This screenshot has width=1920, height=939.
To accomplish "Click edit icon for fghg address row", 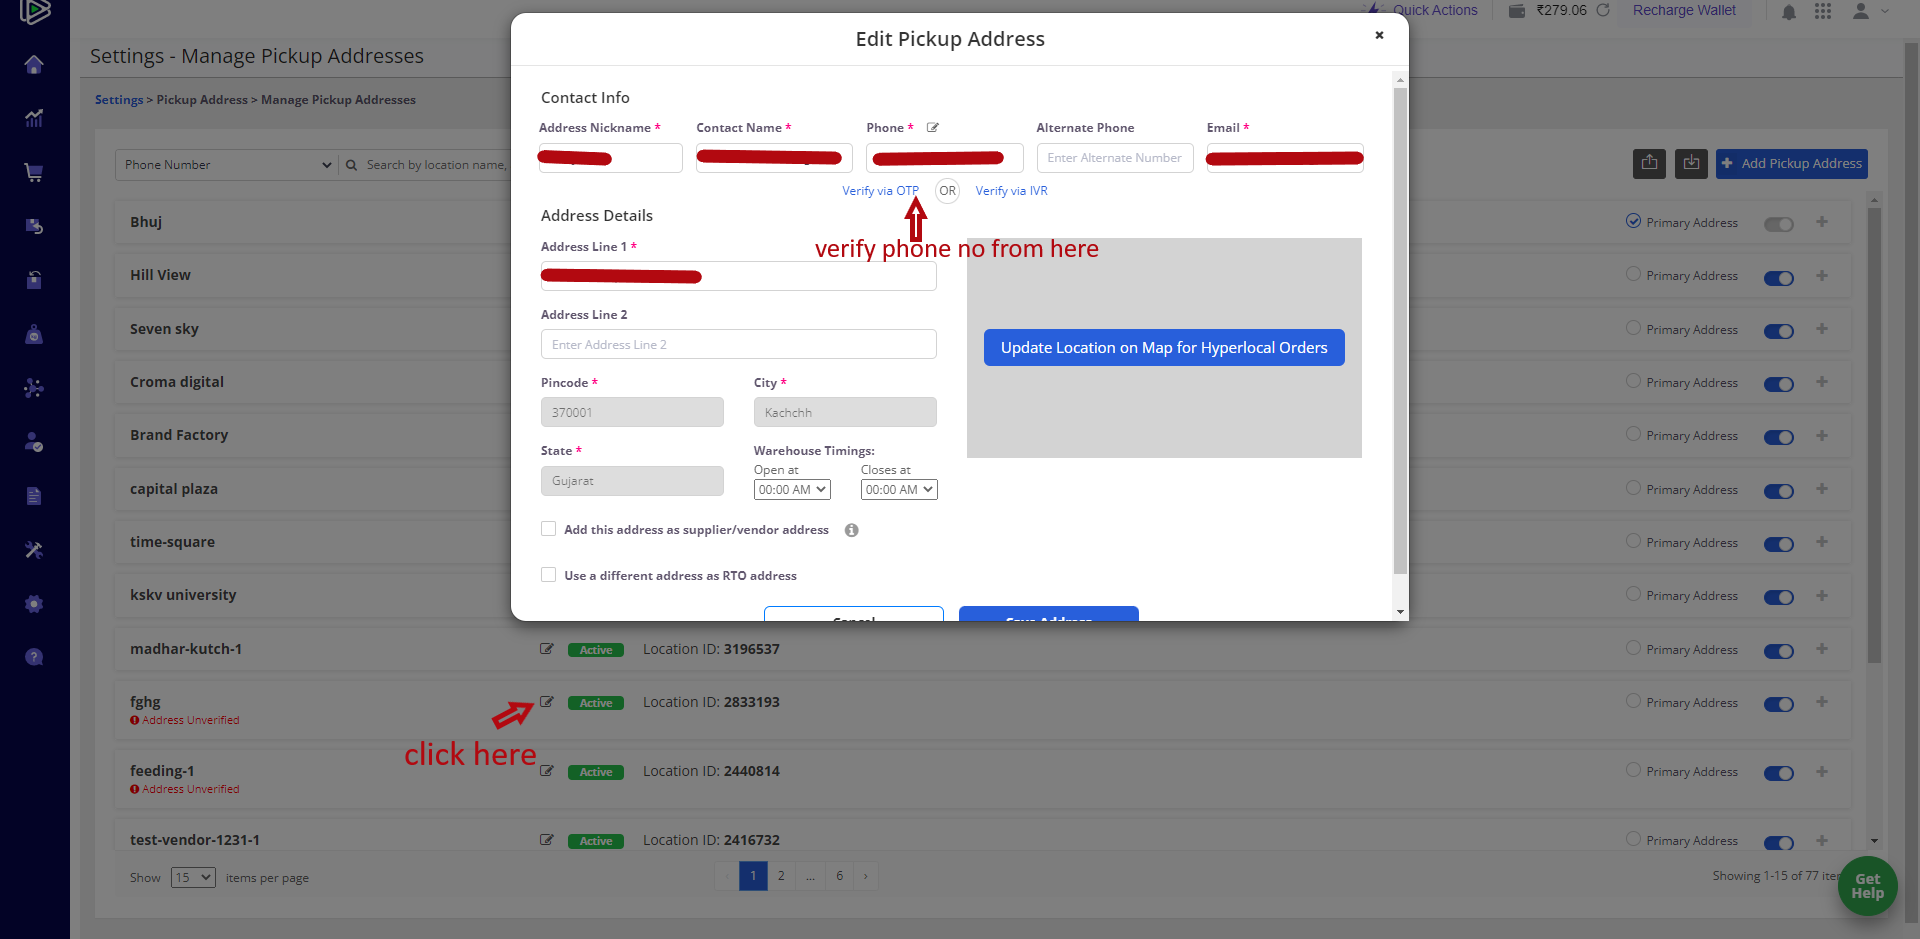I will point(547,702).
